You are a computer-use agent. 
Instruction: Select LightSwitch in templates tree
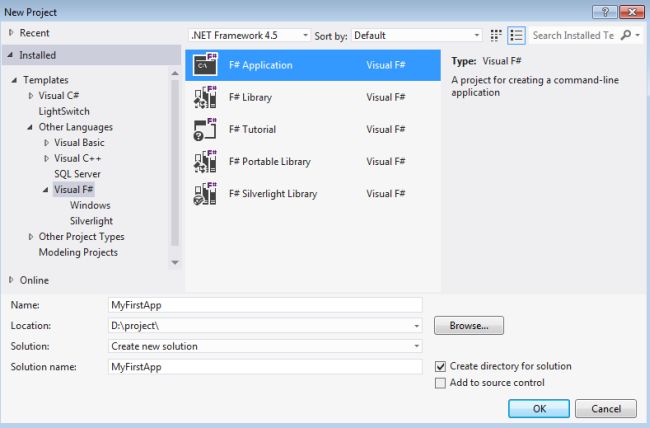(64, 111)
